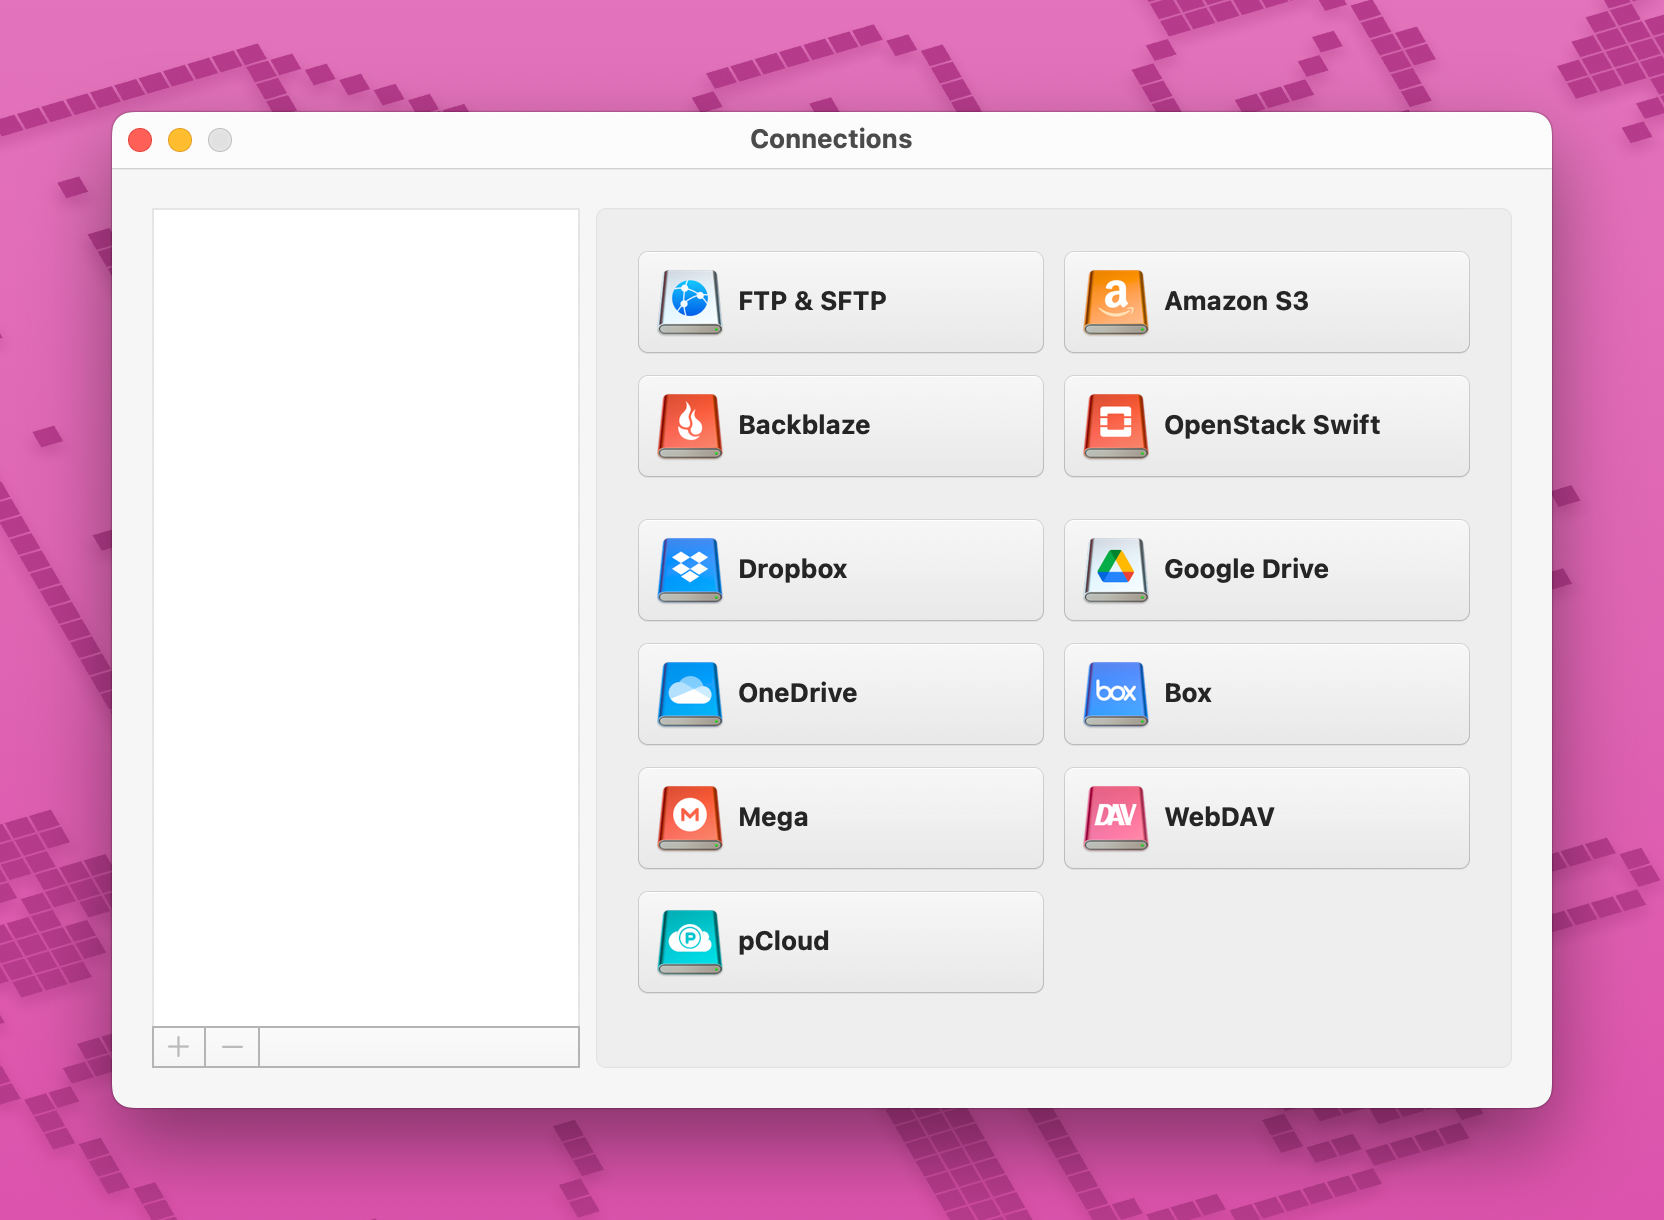The image size is (1664, 1220).
Task: Click the Dropbox icon
Action: tap(688, 569)
